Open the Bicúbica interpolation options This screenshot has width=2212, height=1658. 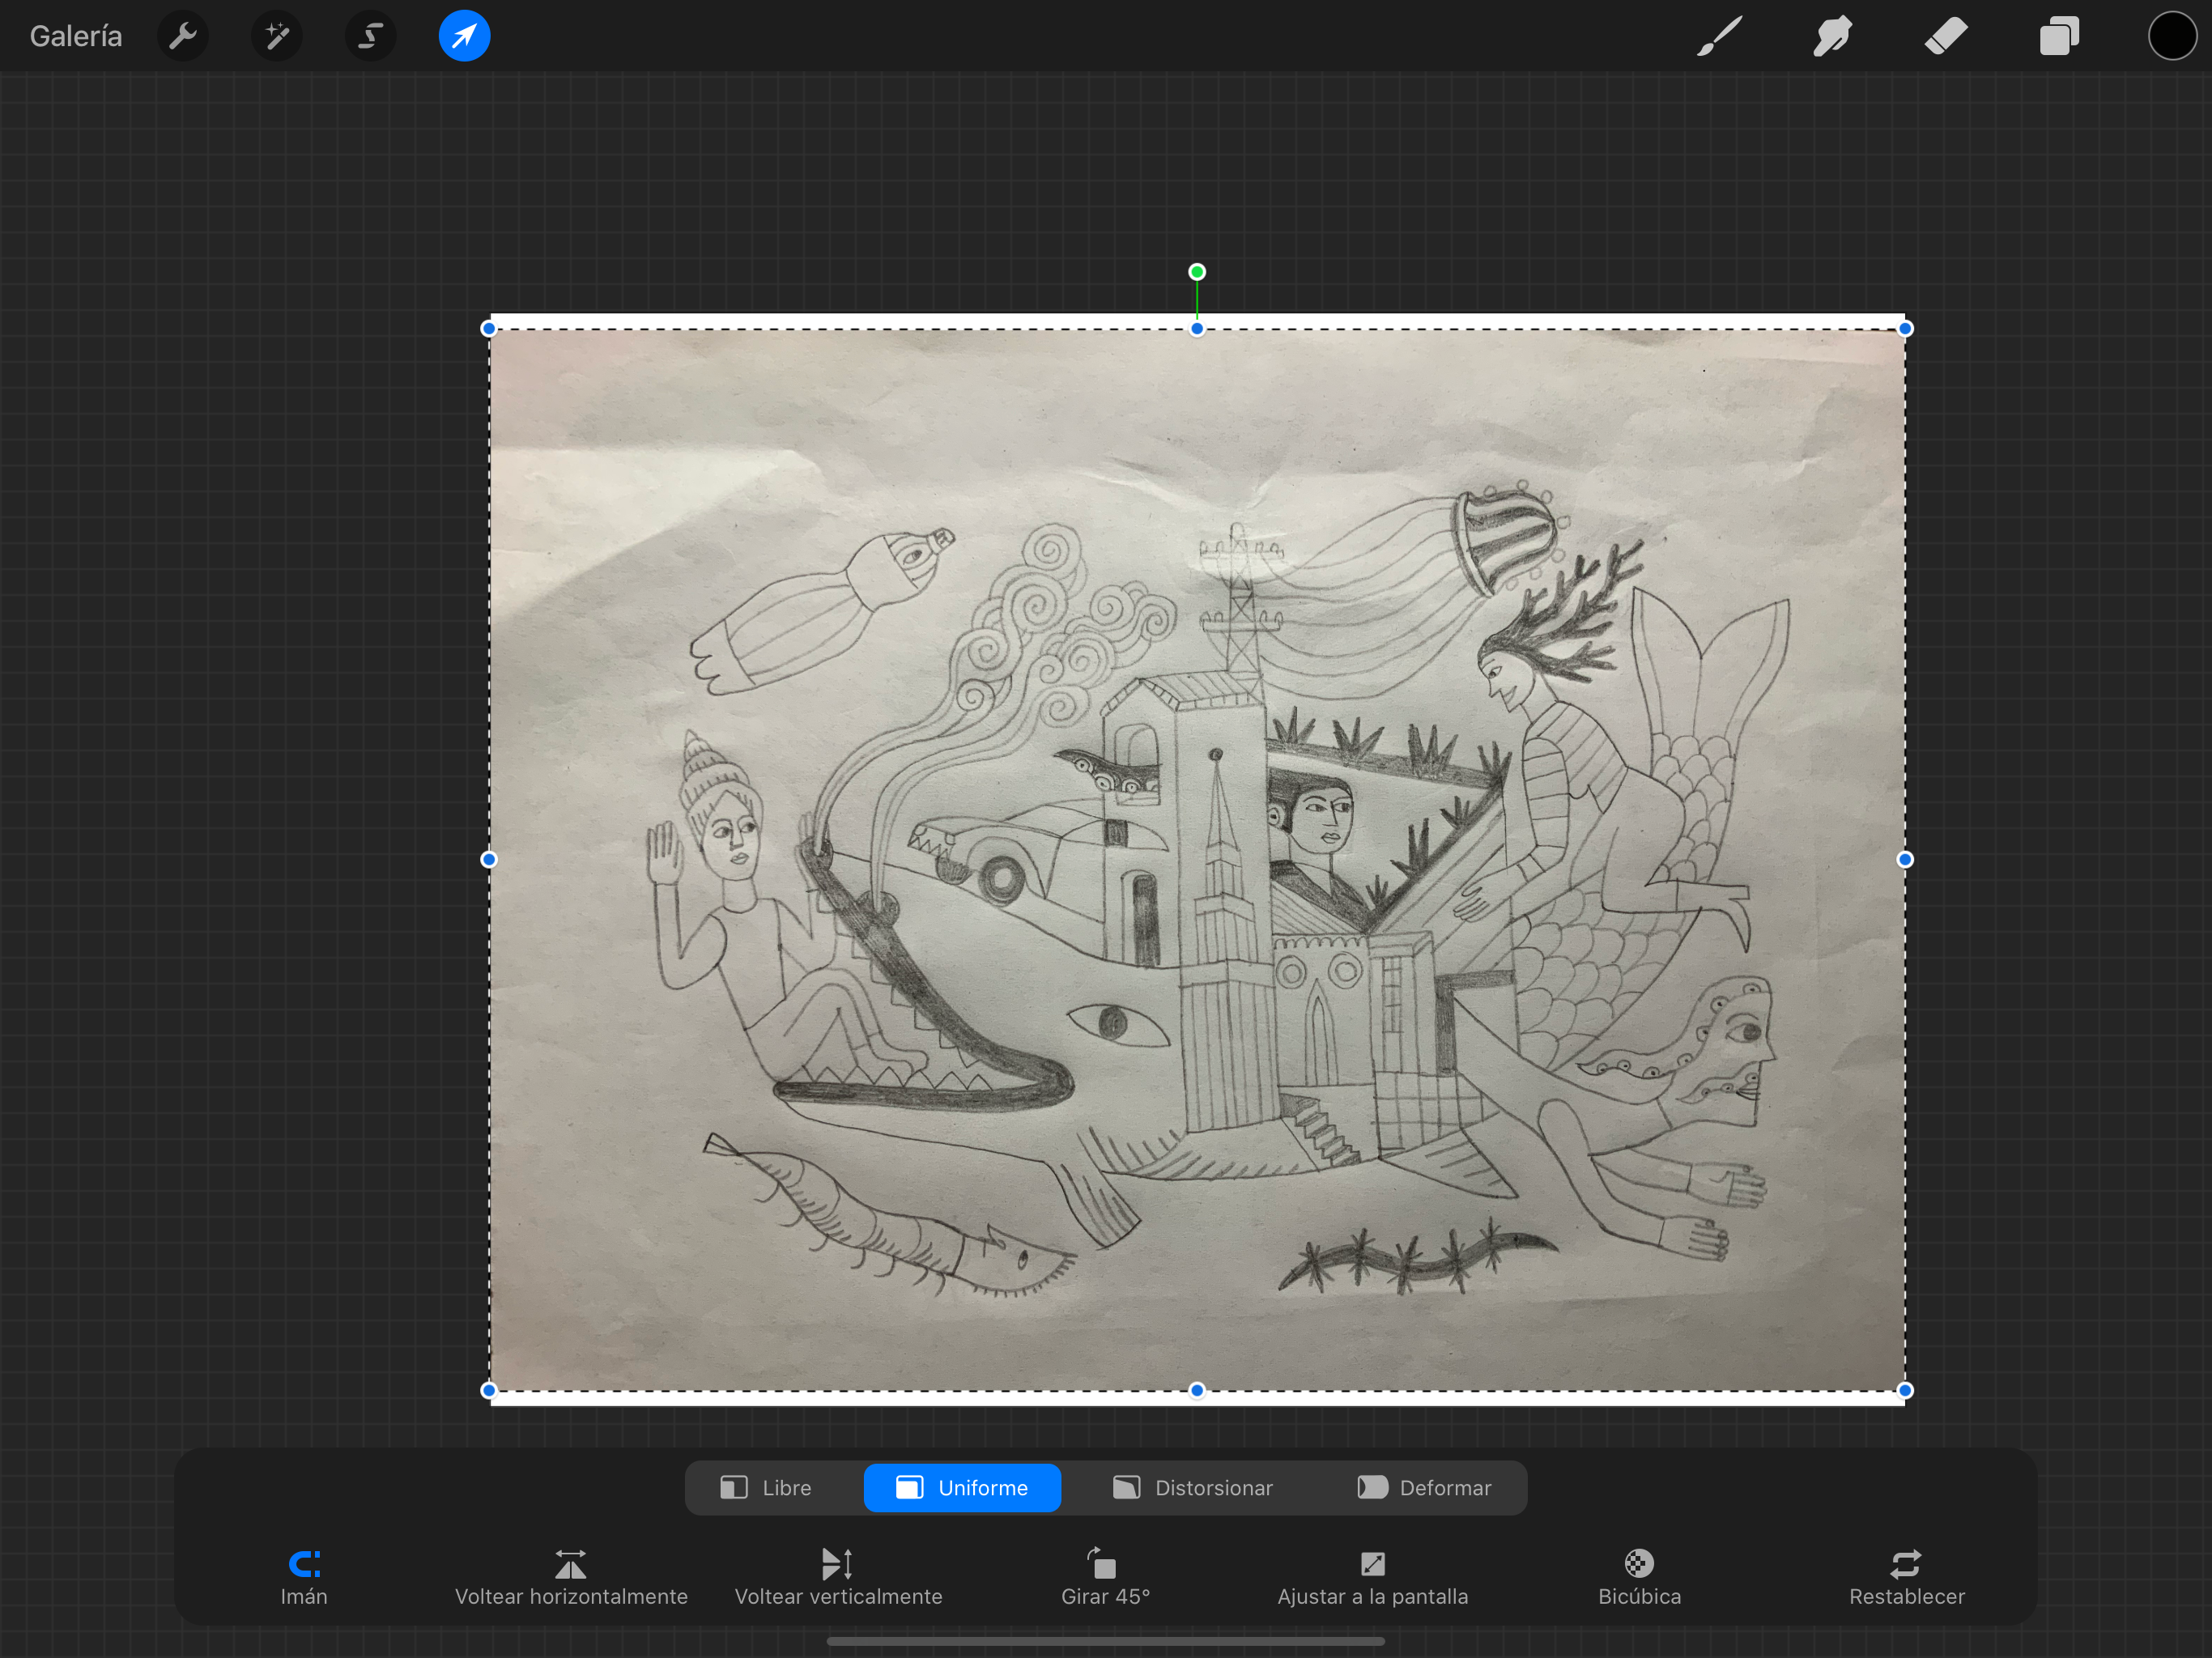(x=1639, y=1576)
